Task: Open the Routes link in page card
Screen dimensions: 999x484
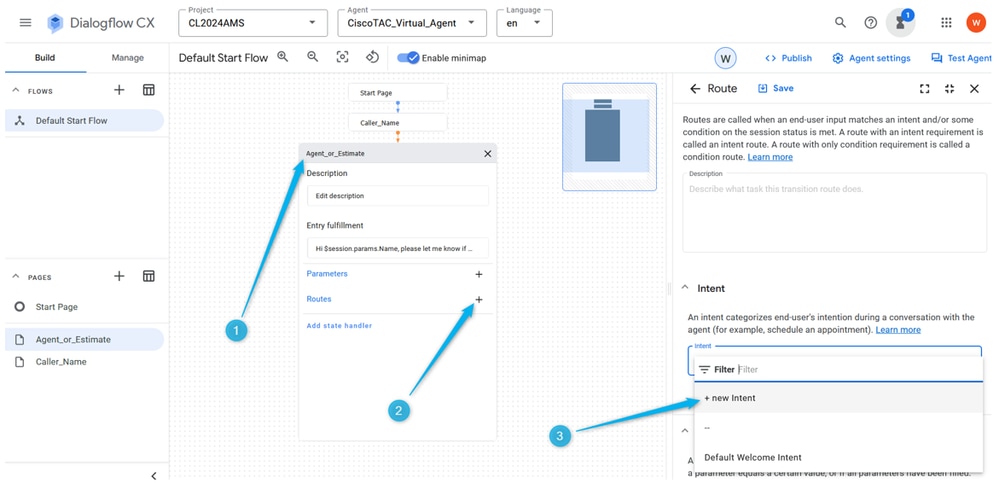Action: (319, 299)
